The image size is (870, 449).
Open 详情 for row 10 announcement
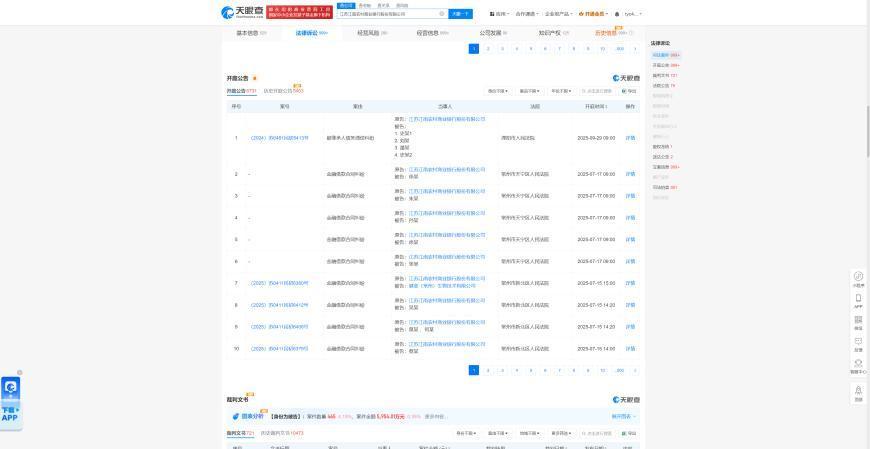[630, 349]
